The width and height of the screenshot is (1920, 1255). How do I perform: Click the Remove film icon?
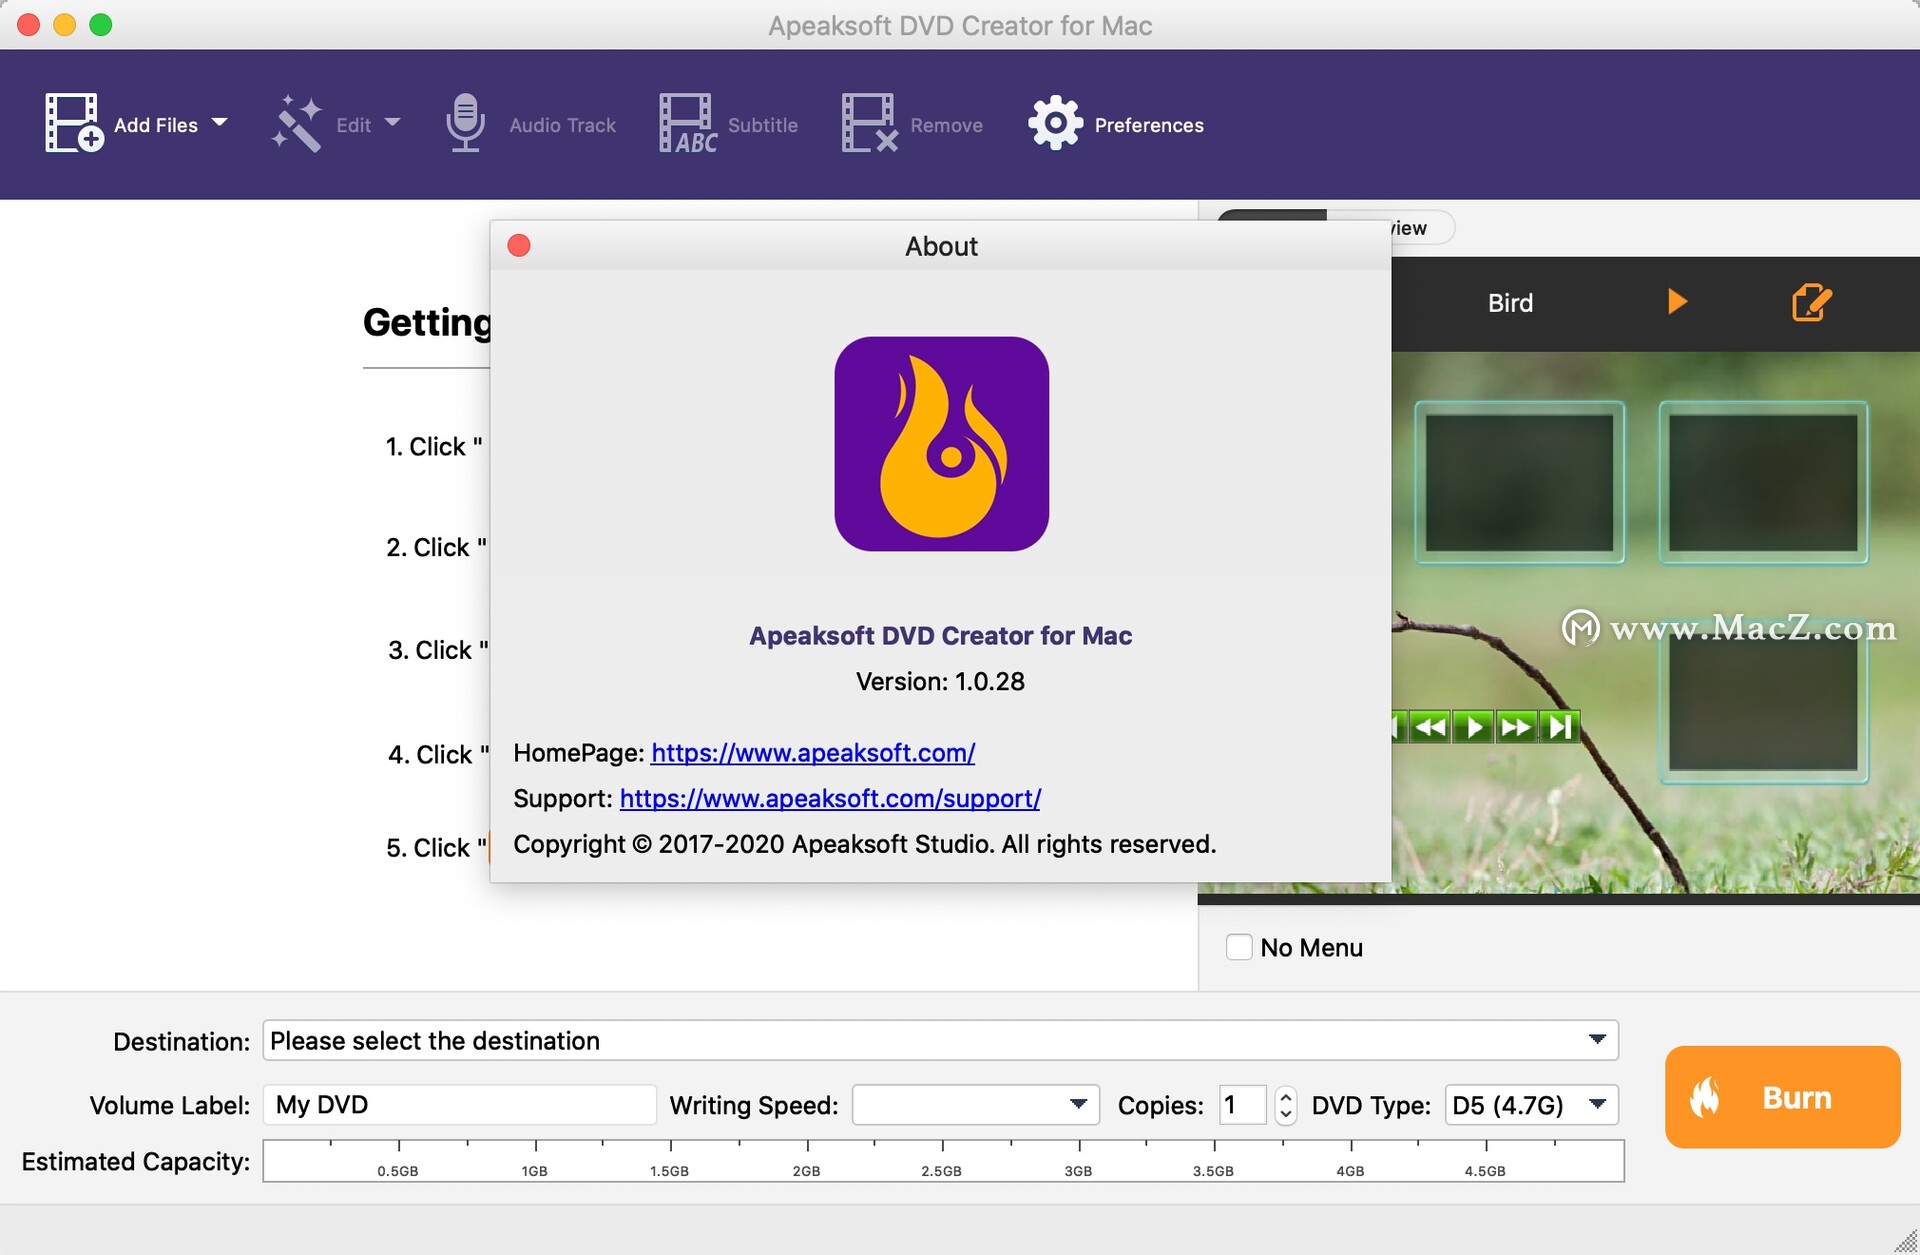click(x=868, y=124)
